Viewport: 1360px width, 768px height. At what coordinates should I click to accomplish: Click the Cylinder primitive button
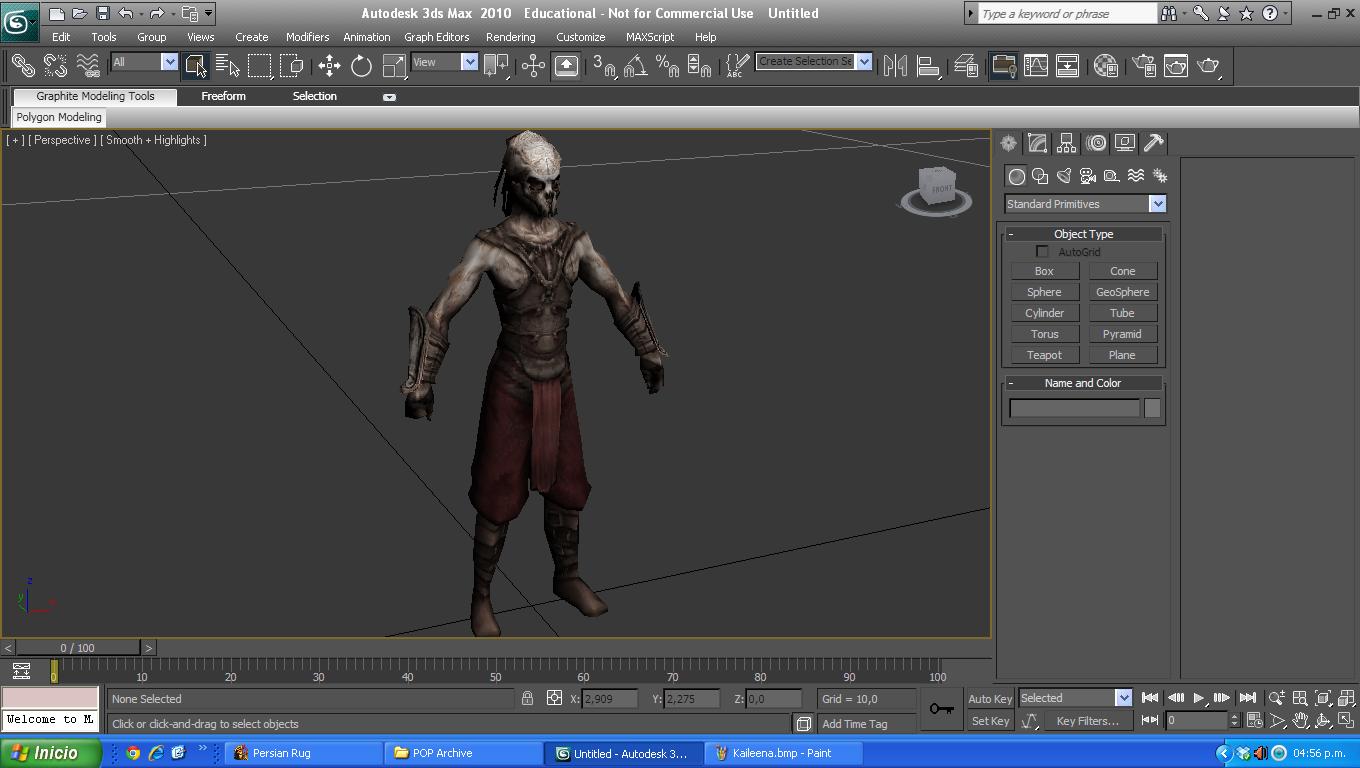(1044, 313)
